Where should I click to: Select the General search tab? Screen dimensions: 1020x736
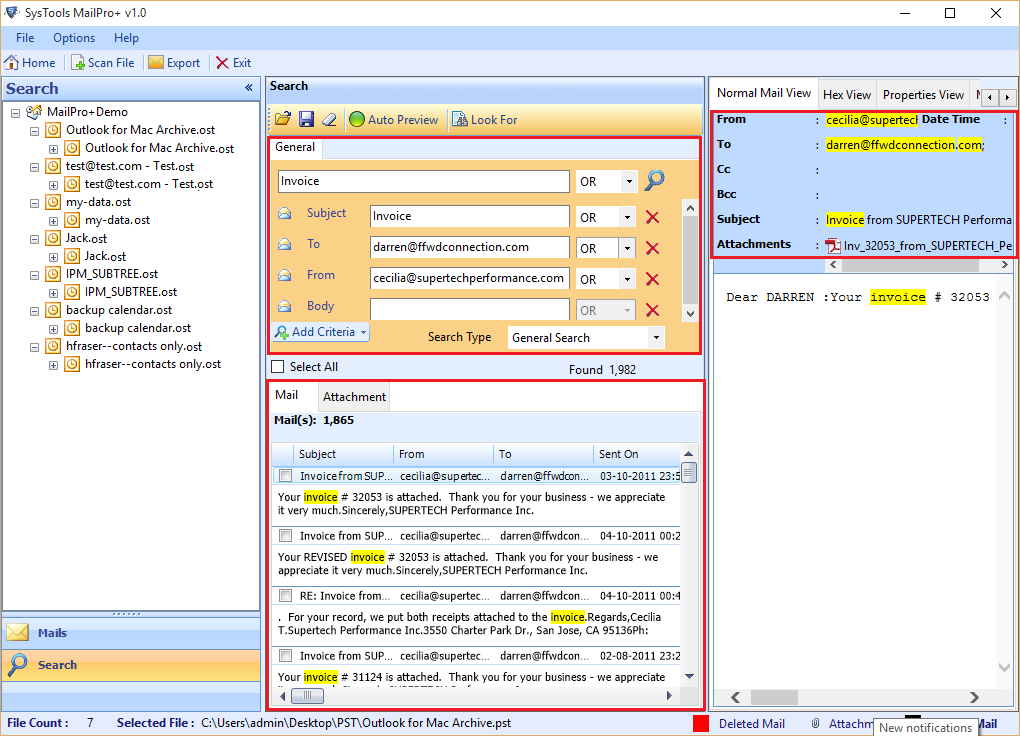click(295, 147)
